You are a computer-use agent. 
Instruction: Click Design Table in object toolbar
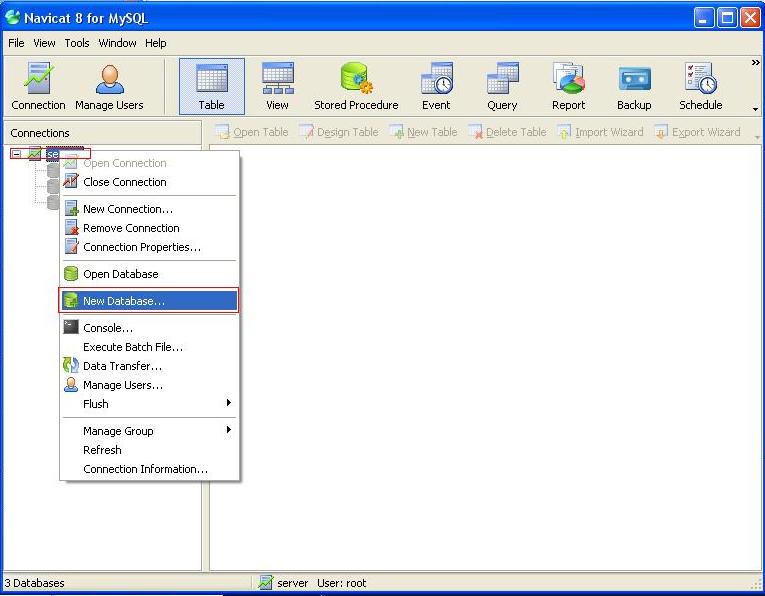pos(339,132)
